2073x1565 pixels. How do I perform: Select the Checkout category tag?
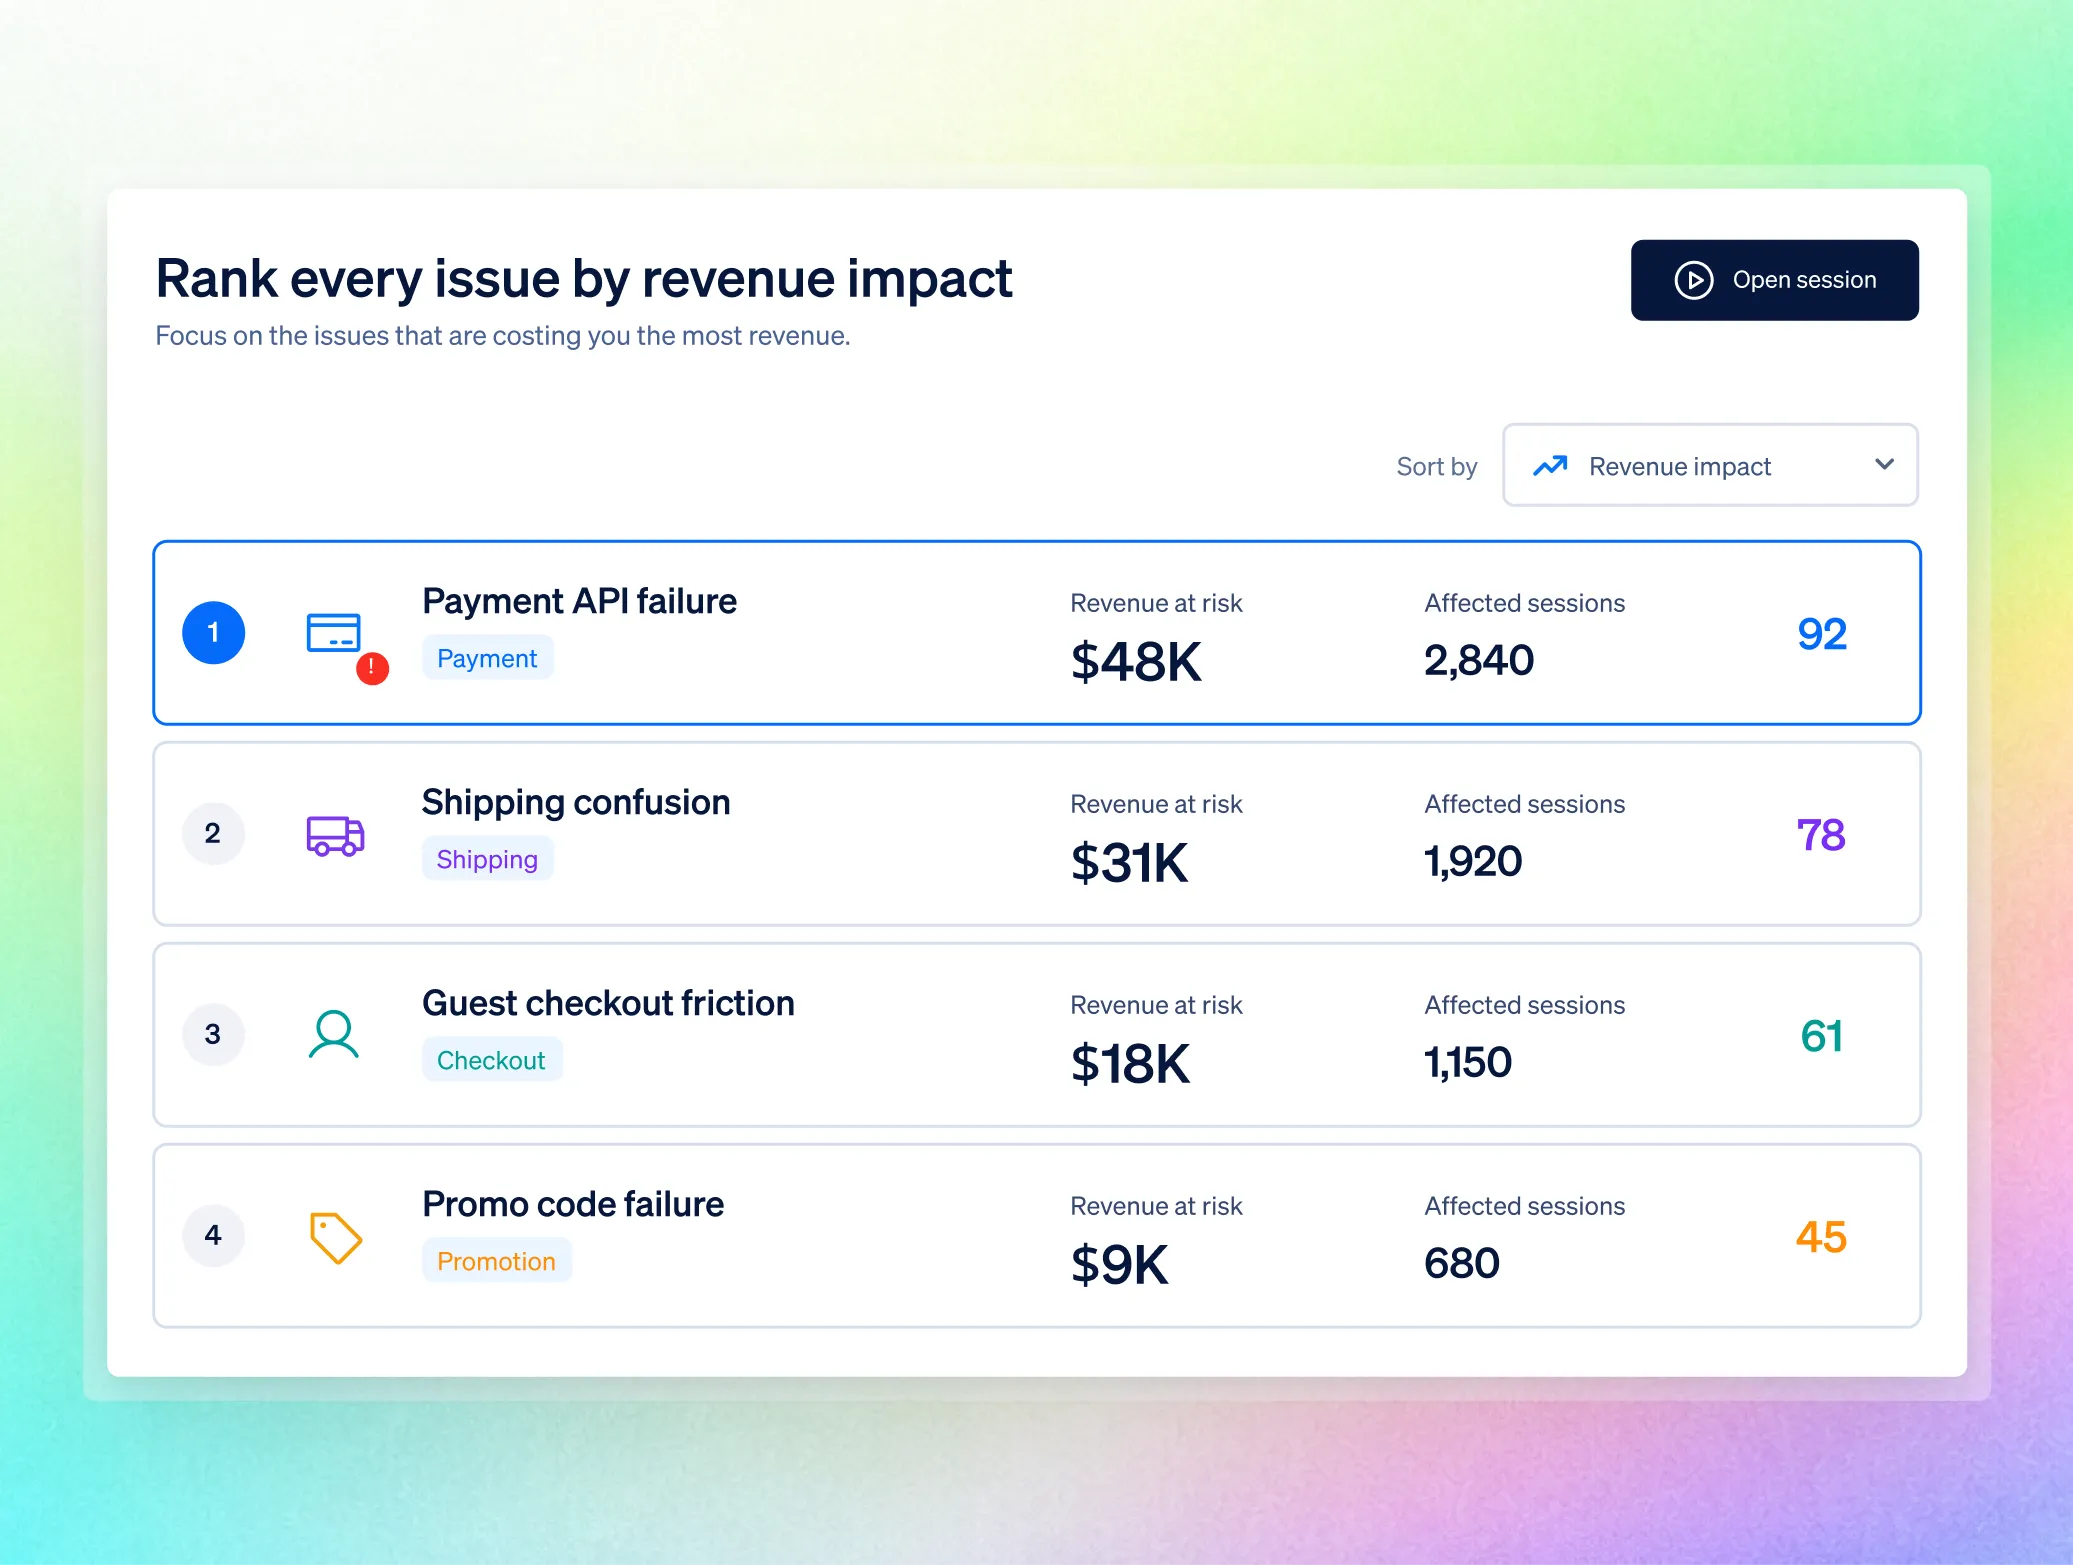click(x=491, y=1060)
